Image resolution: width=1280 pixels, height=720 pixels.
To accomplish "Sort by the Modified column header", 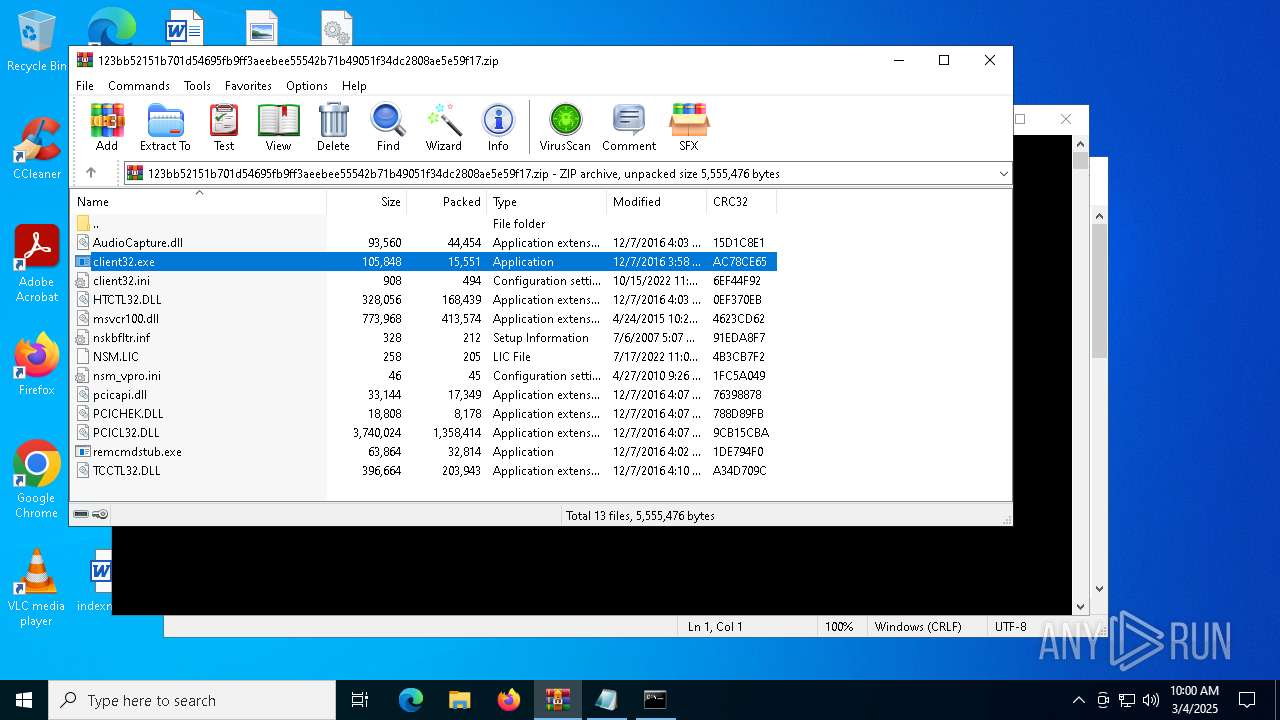I will (x=656, y=202).
